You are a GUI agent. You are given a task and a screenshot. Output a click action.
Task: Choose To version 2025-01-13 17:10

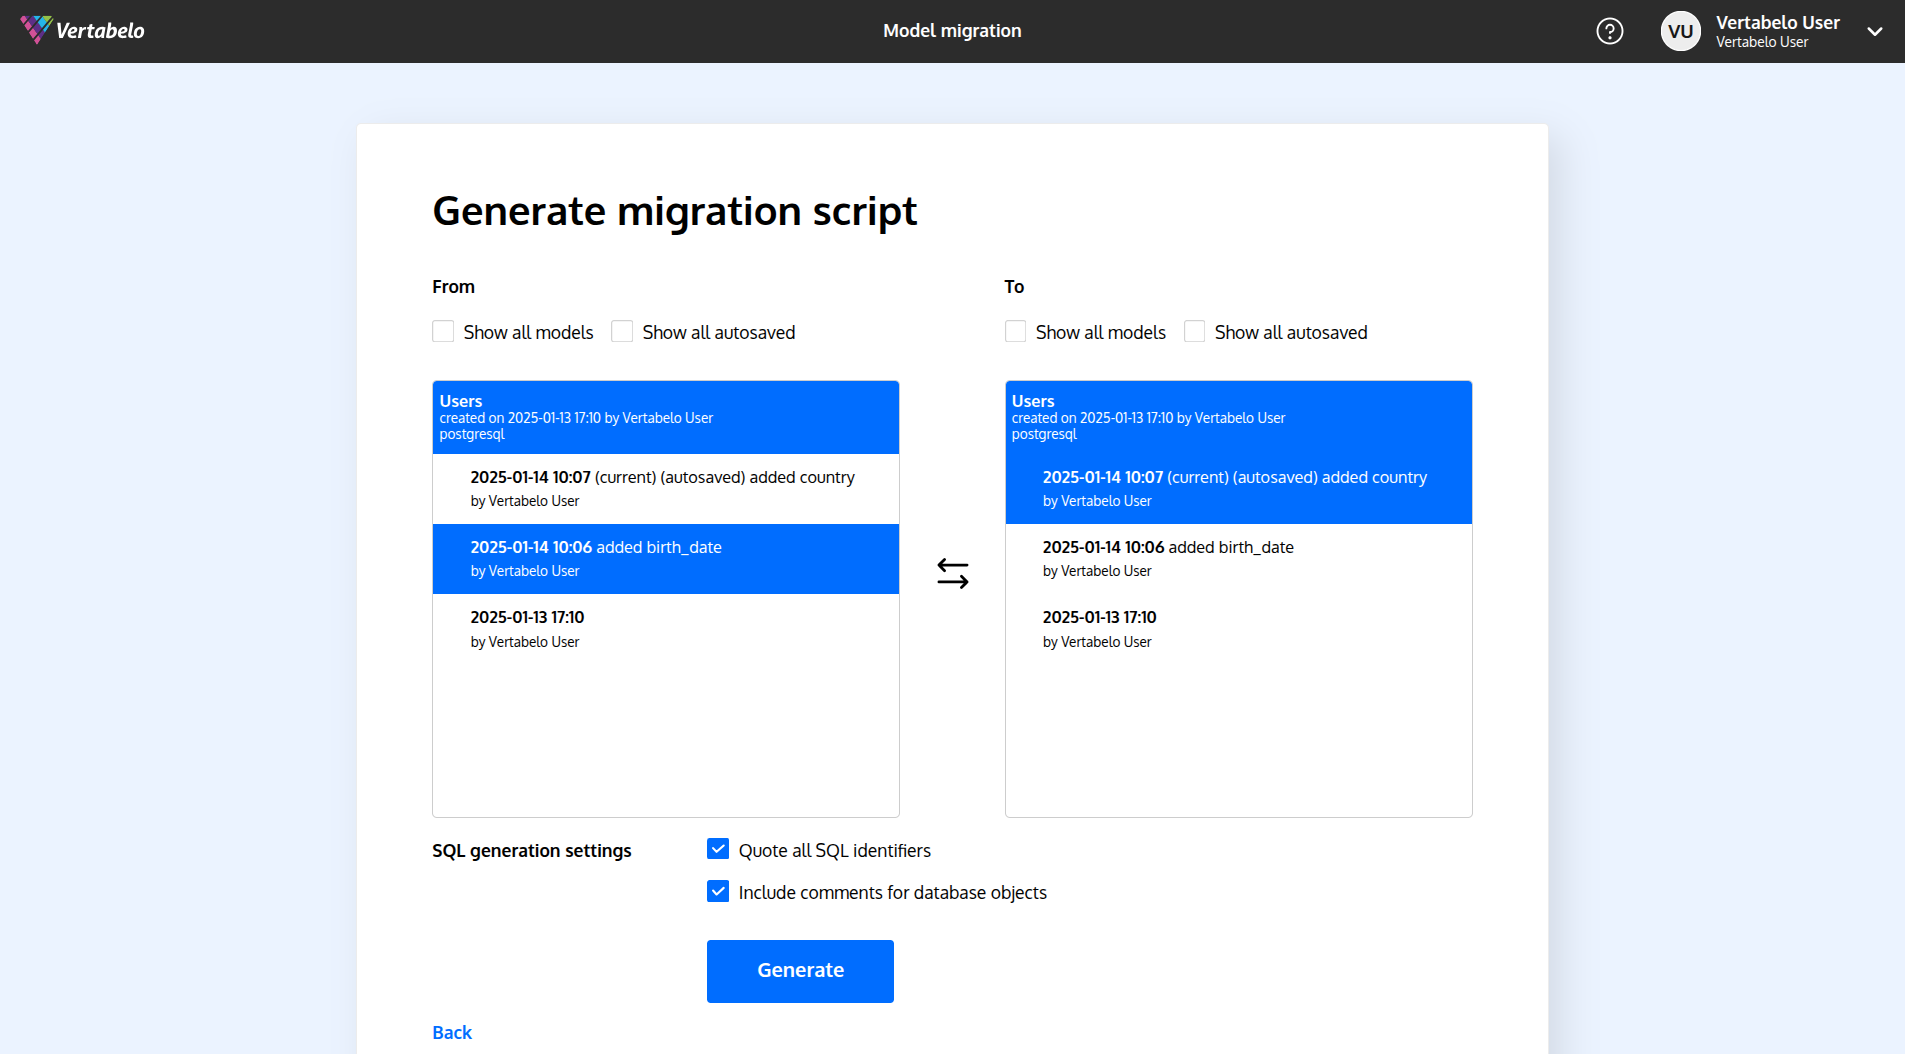tap(1238, 628)
